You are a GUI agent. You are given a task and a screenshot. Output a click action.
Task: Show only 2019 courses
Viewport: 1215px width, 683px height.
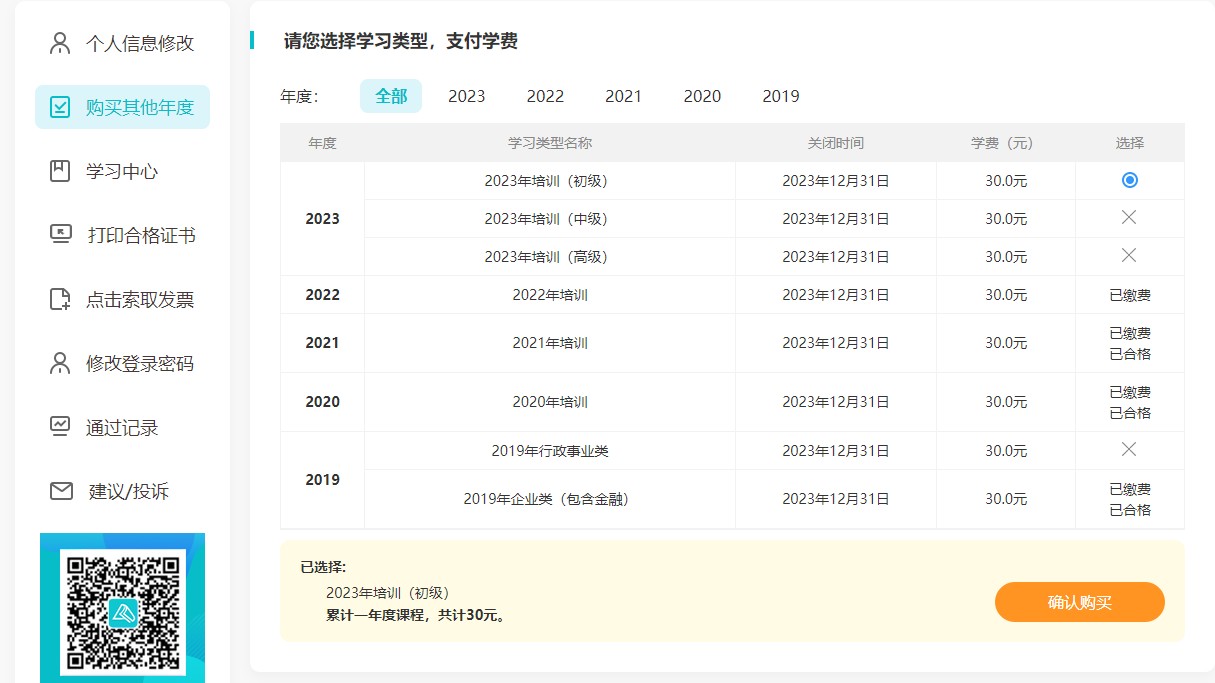click(780, 96)
